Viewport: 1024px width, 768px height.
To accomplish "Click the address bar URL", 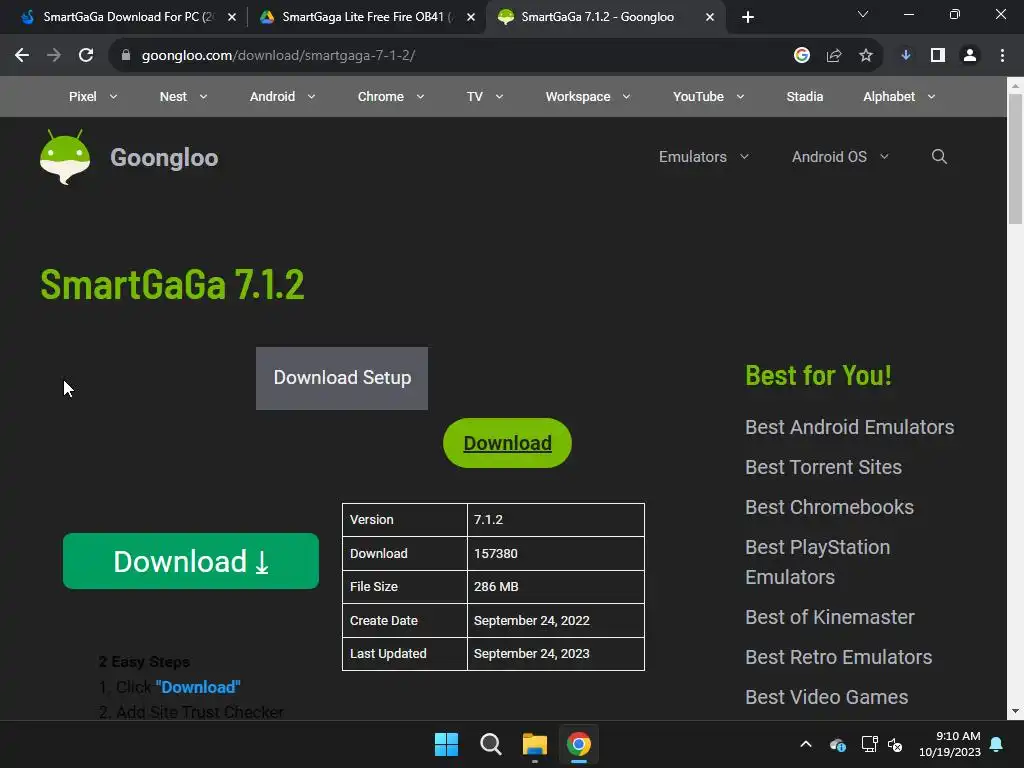I will (x=278, y=56).
